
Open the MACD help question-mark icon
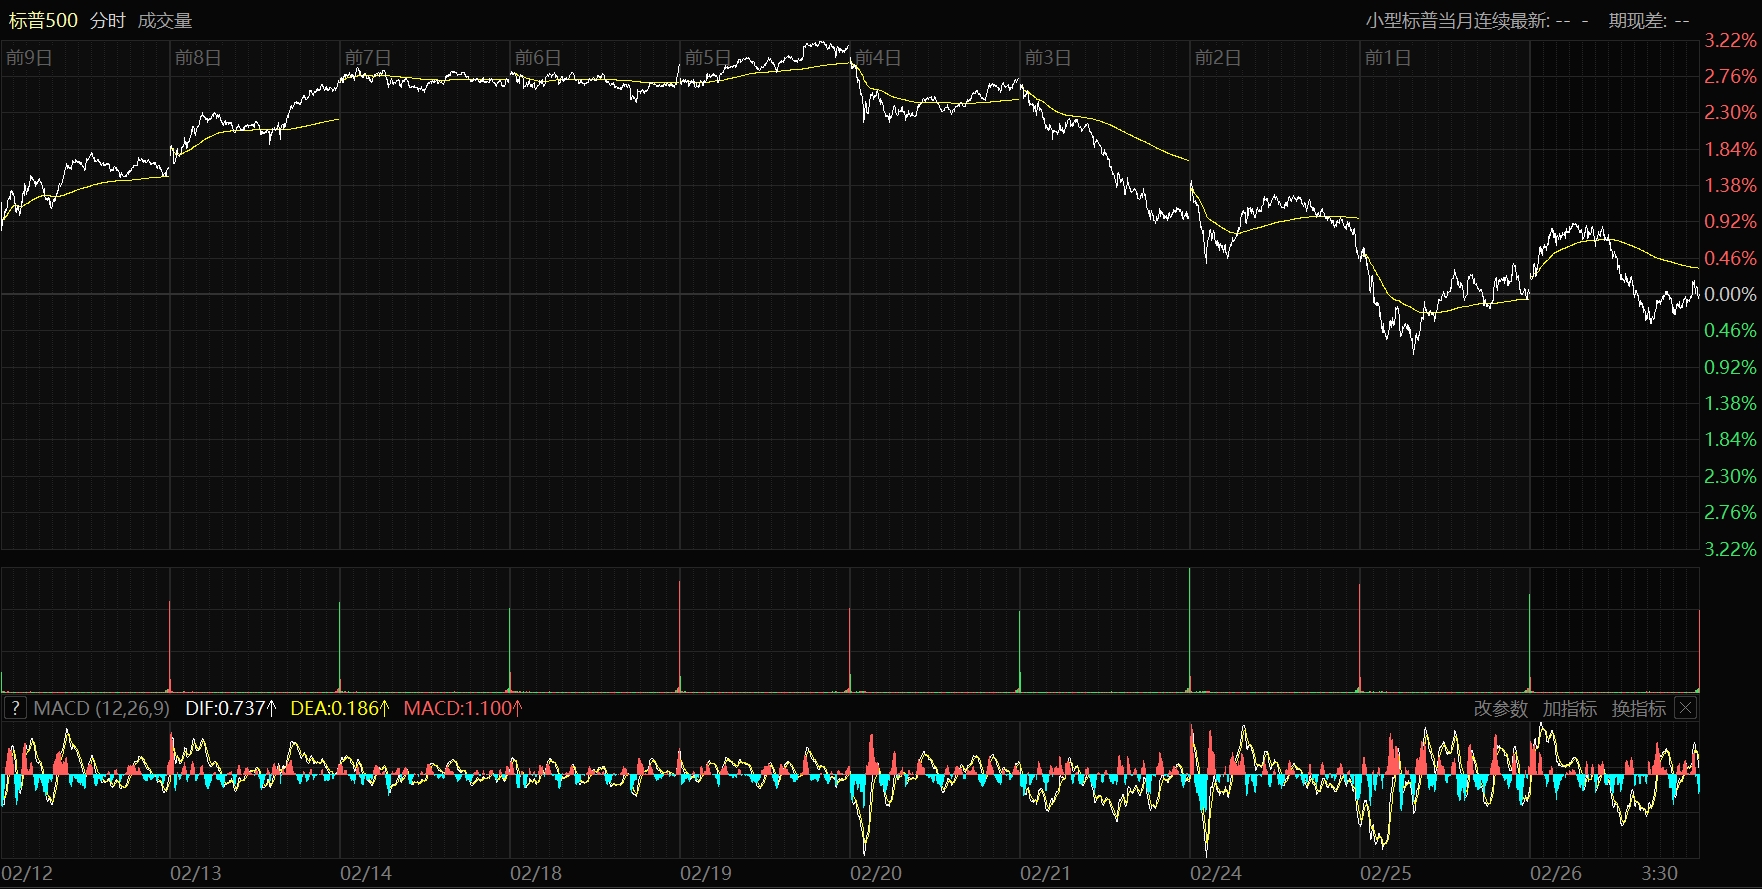tap(15, 708)
